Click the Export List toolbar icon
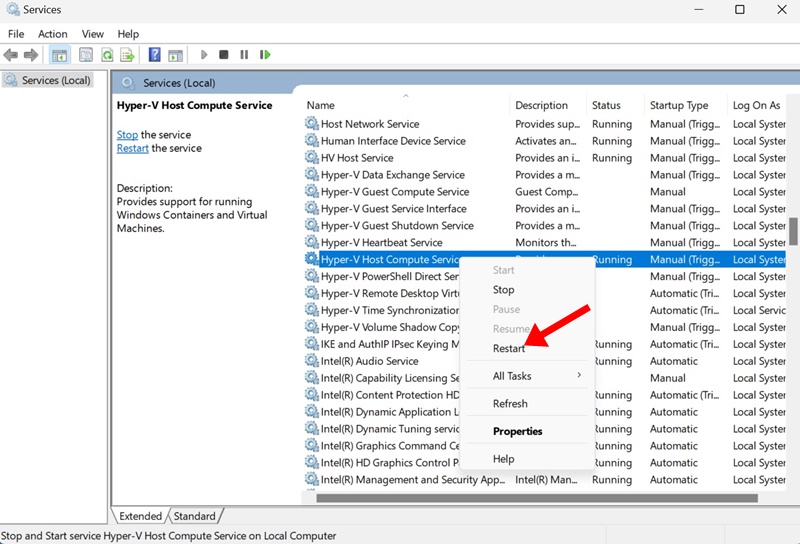 (x=127, y=55)
